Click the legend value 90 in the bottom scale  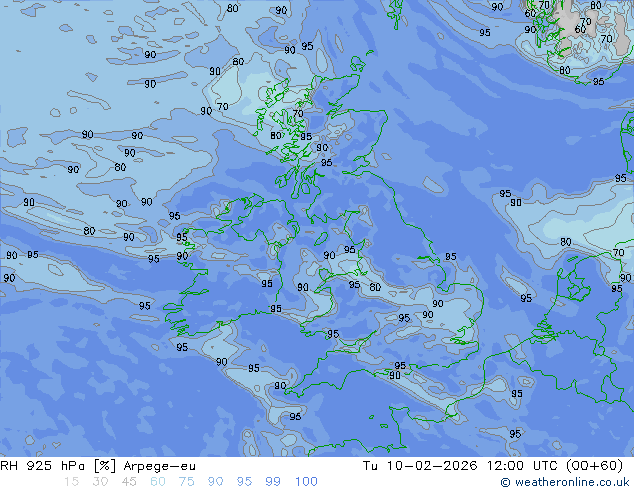(x=215, y=482)
